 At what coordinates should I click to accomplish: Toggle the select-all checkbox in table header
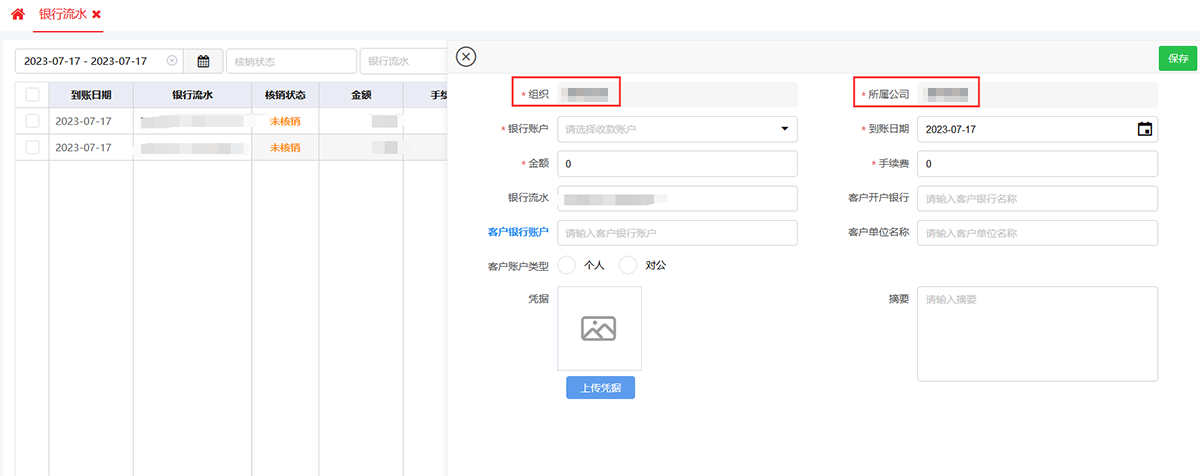point(32,95)
